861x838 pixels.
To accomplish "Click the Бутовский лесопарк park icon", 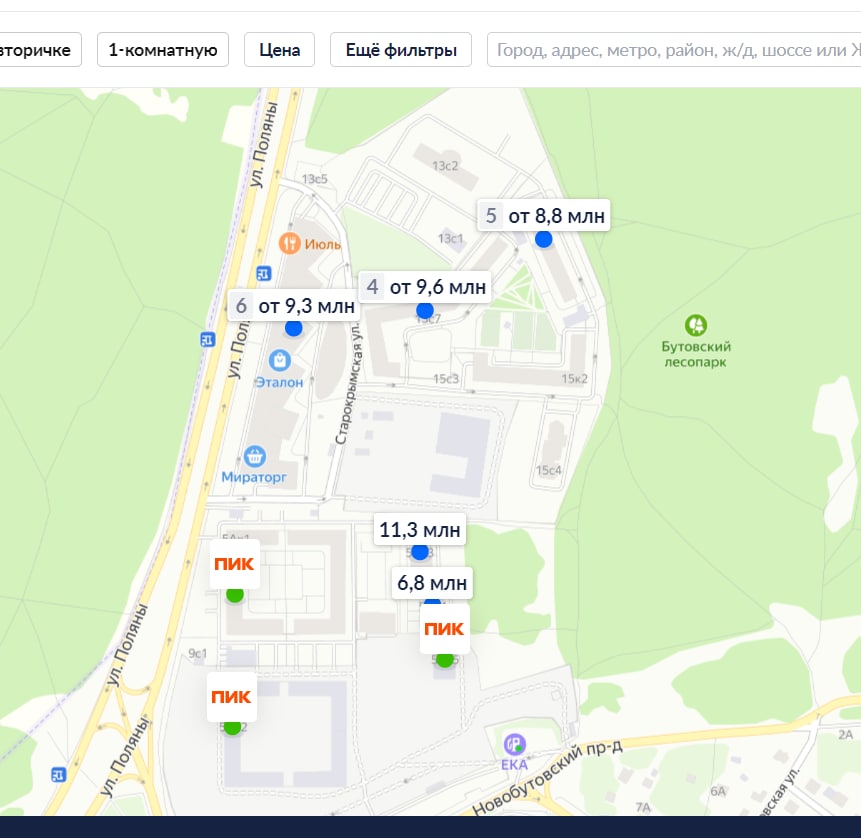I will (x=696, y=325).
